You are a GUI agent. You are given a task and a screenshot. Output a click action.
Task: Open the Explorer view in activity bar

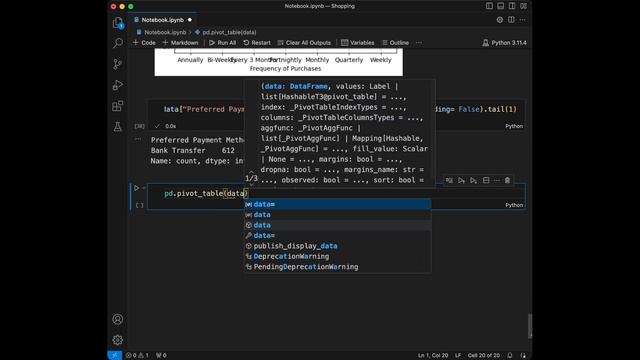tap(118, 23)
